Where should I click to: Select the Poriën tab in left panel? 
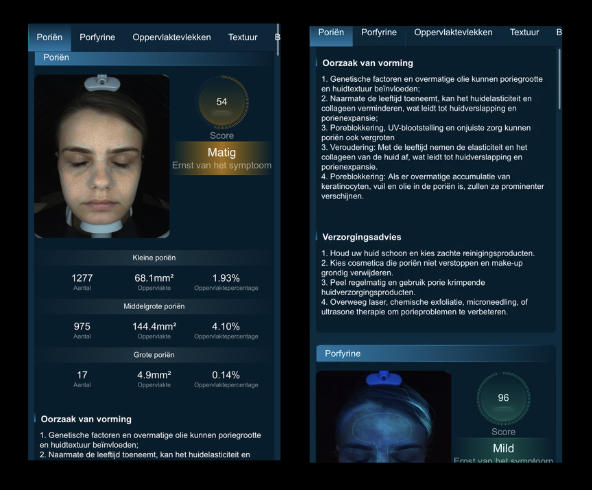point(49,37)
